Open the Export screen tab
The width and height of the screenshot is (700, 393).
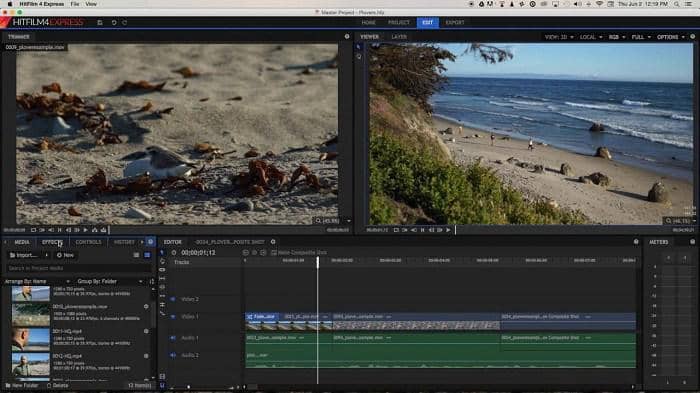[x=455, y=22]
